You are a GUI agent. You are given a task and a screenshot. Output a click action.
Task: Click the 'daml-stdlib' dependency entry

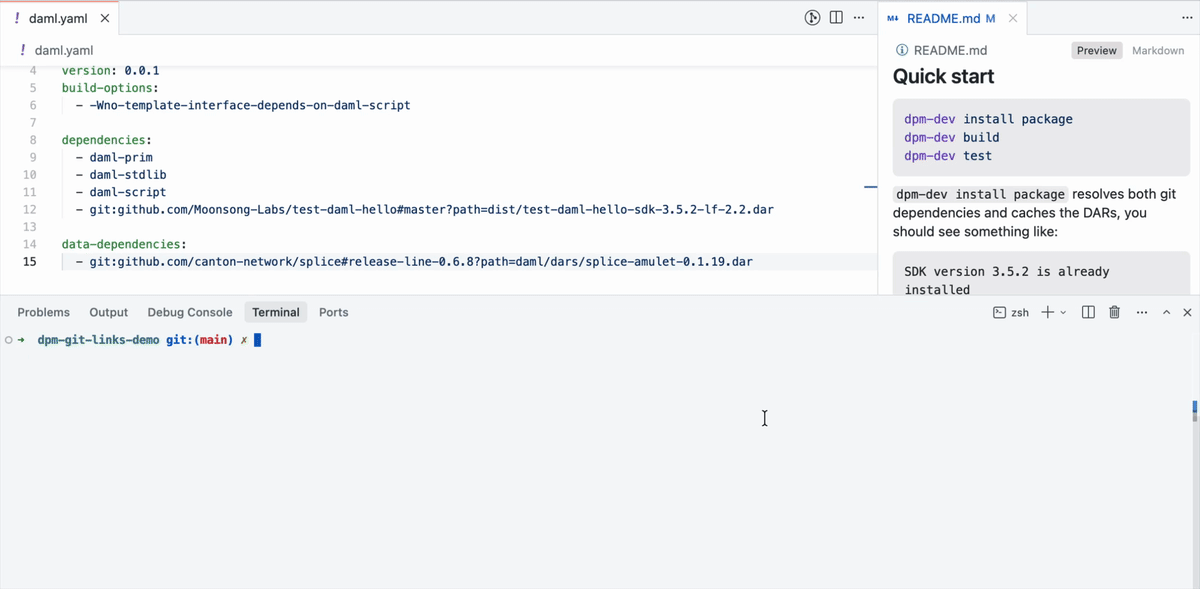click(128, 175)
